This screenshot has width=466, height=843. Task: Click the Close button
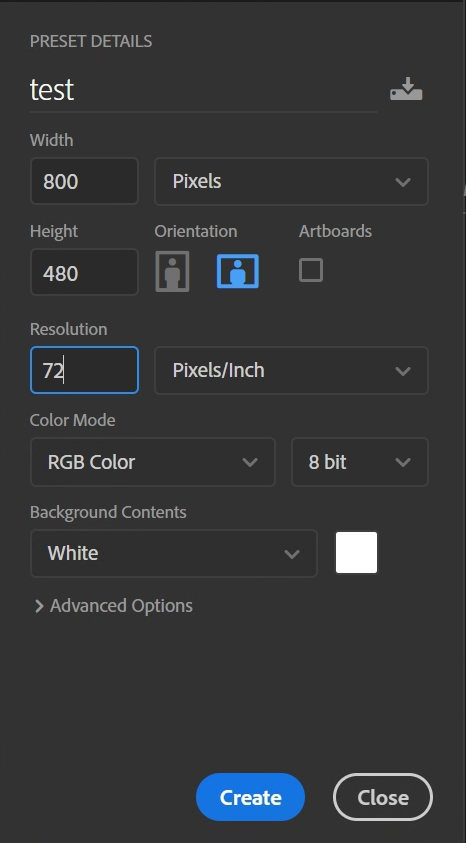pyautogui.click(x=383, y=797)
